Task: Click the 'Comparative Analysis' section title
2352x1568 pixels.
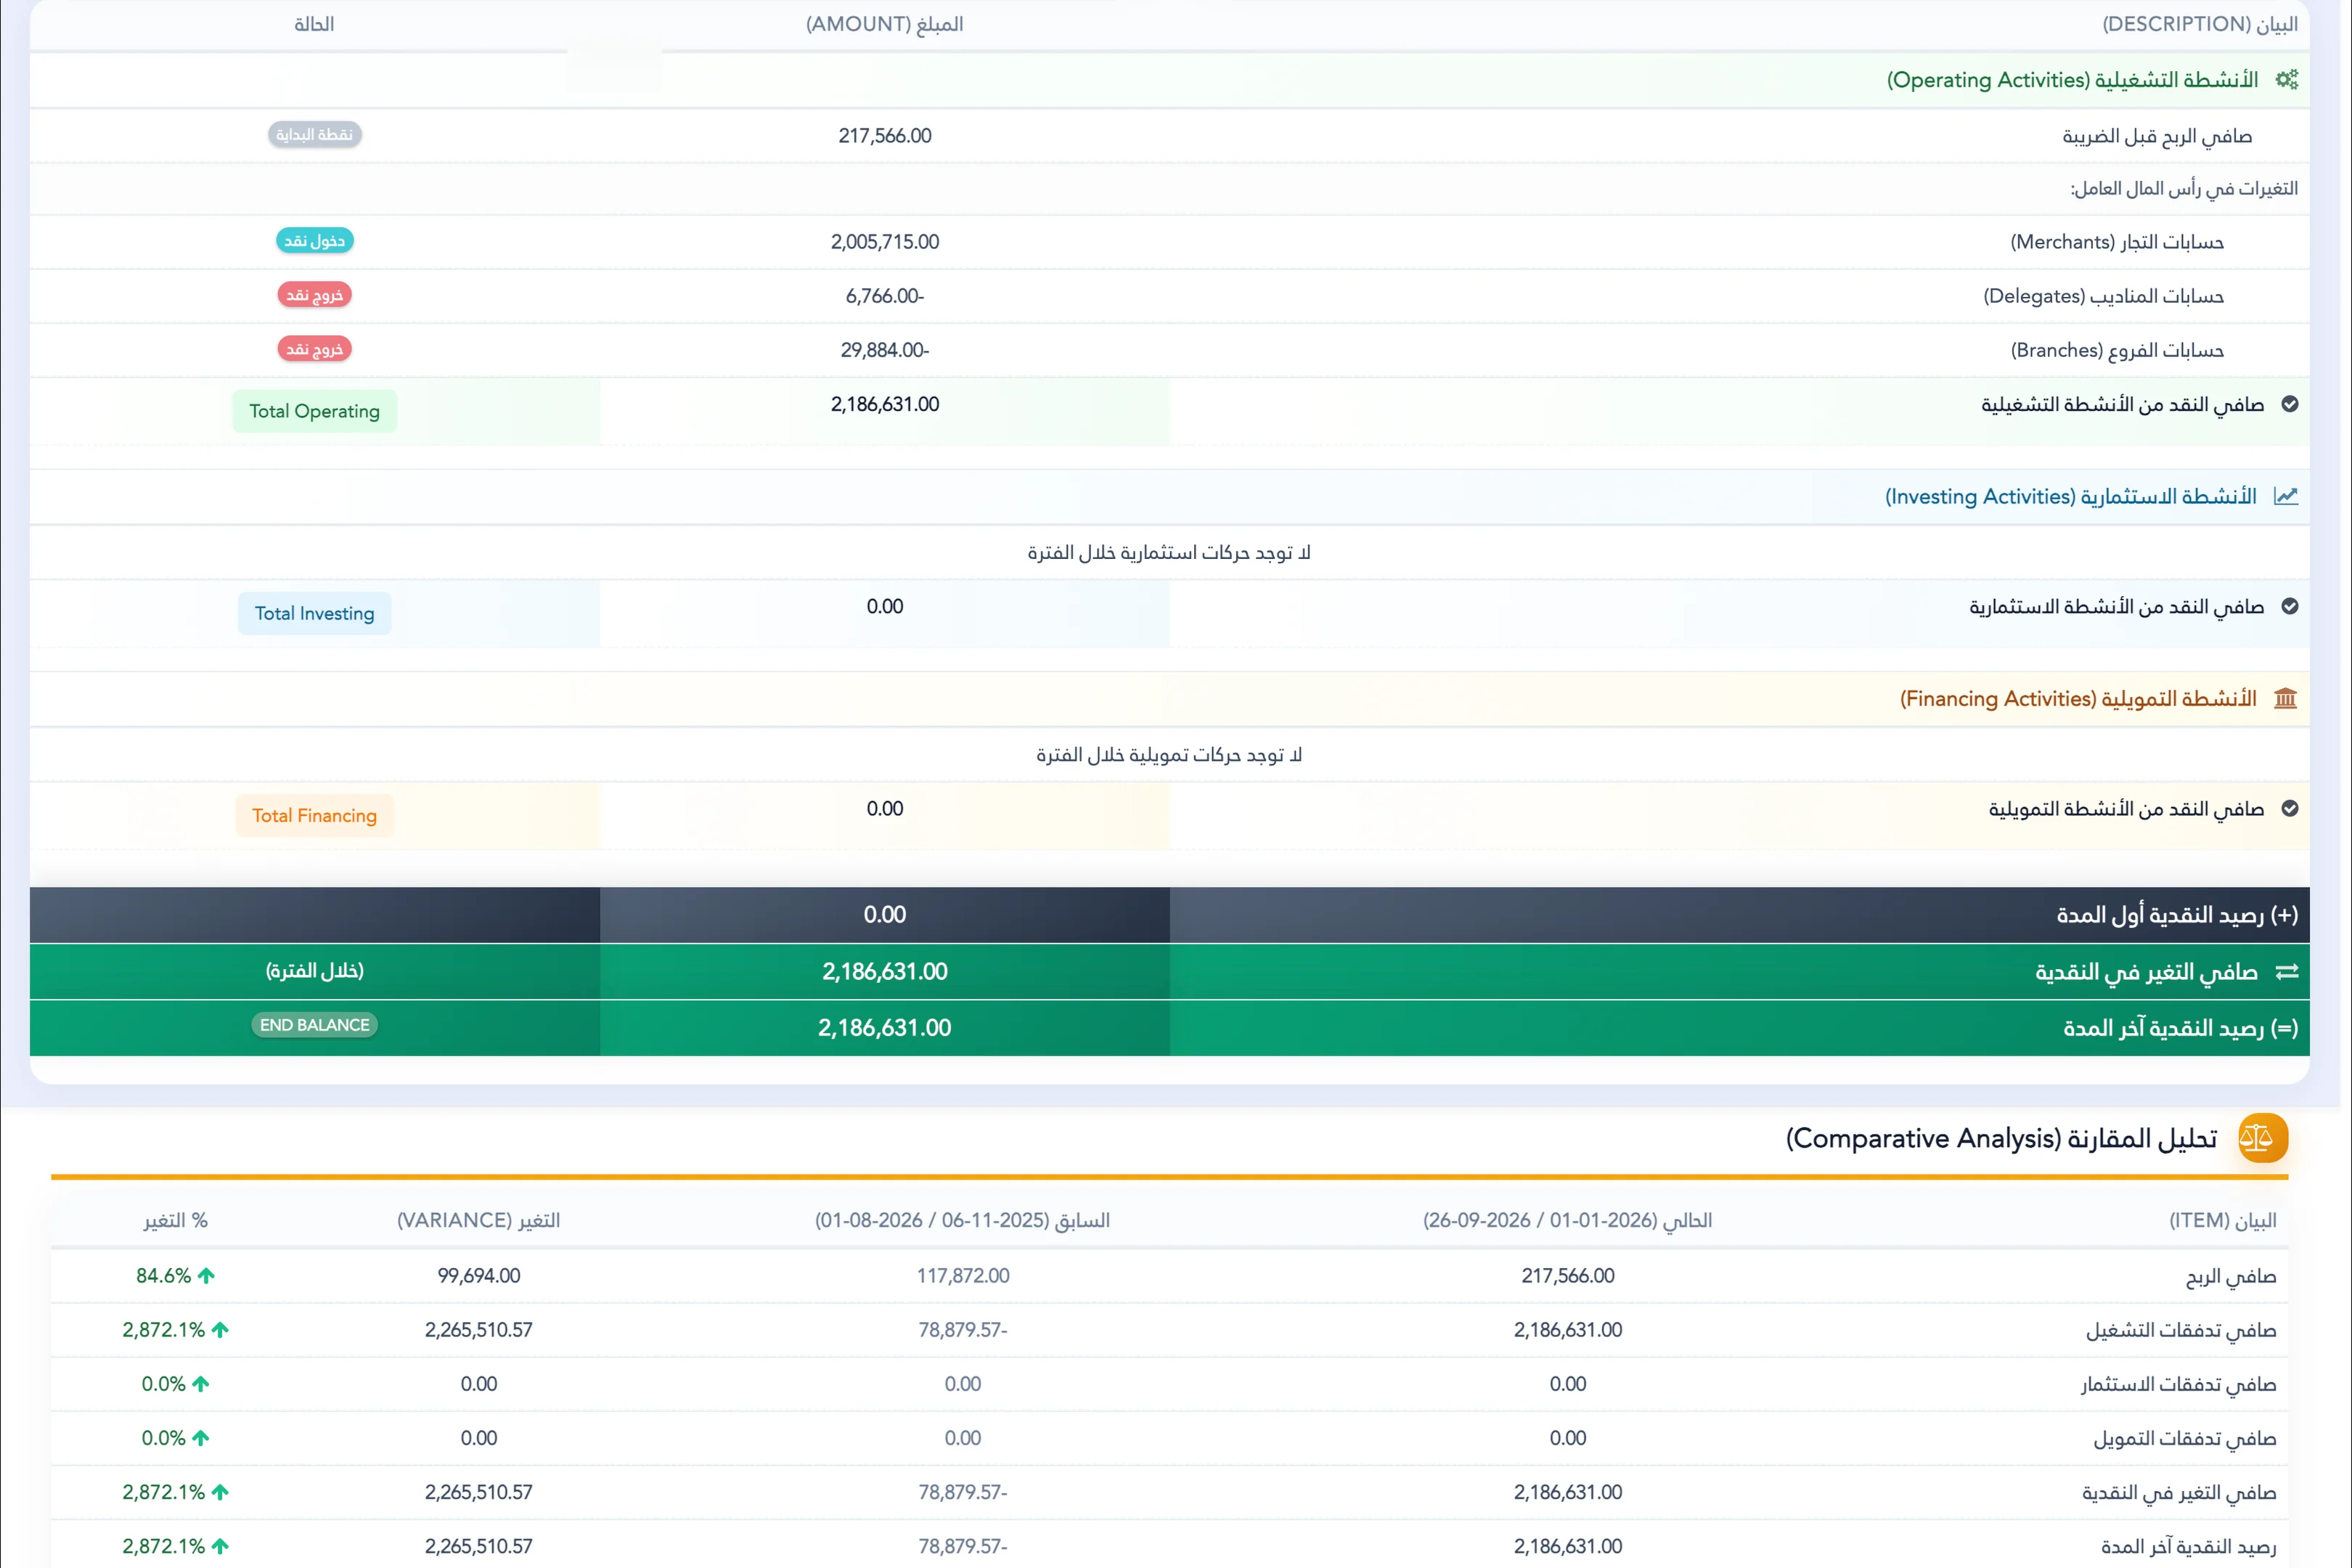Action: pyautogui.click(x=2001, y=1138)
